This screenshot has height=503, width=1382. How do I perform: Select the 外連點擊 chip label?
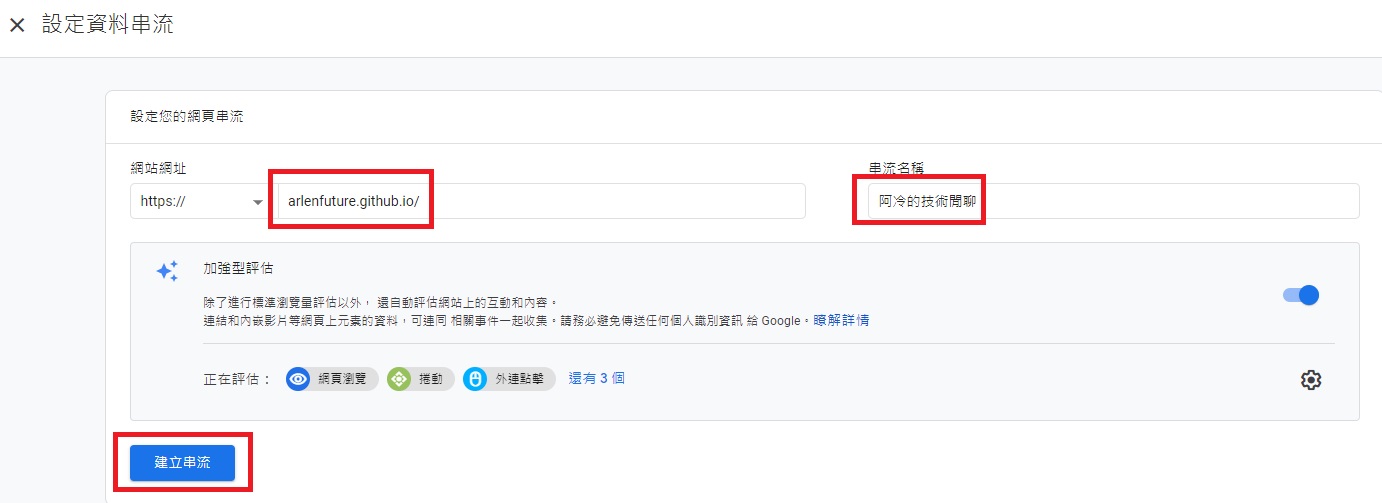520,379
